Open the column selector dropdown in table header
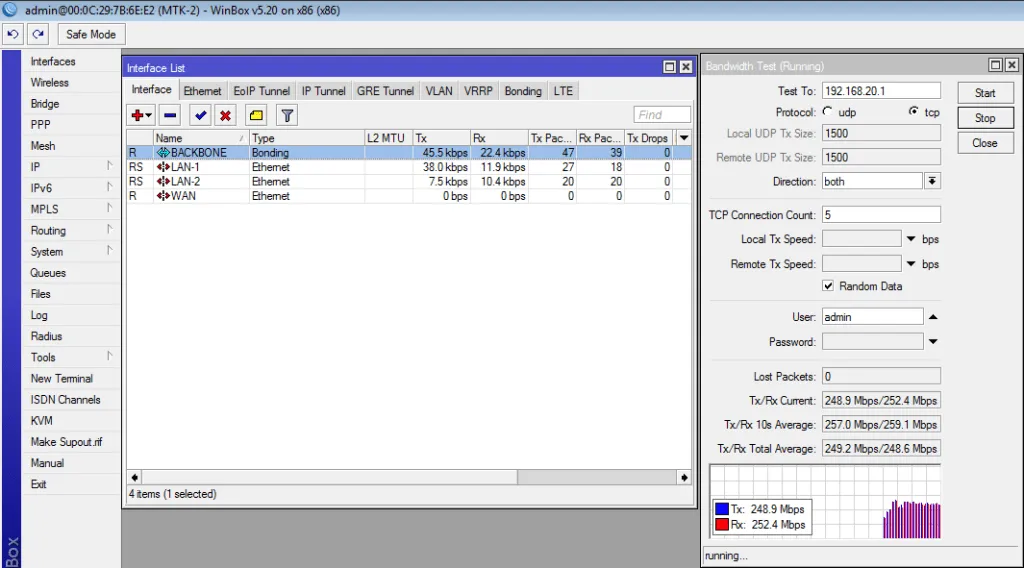The image size is (1024, 568). [684, 138]
